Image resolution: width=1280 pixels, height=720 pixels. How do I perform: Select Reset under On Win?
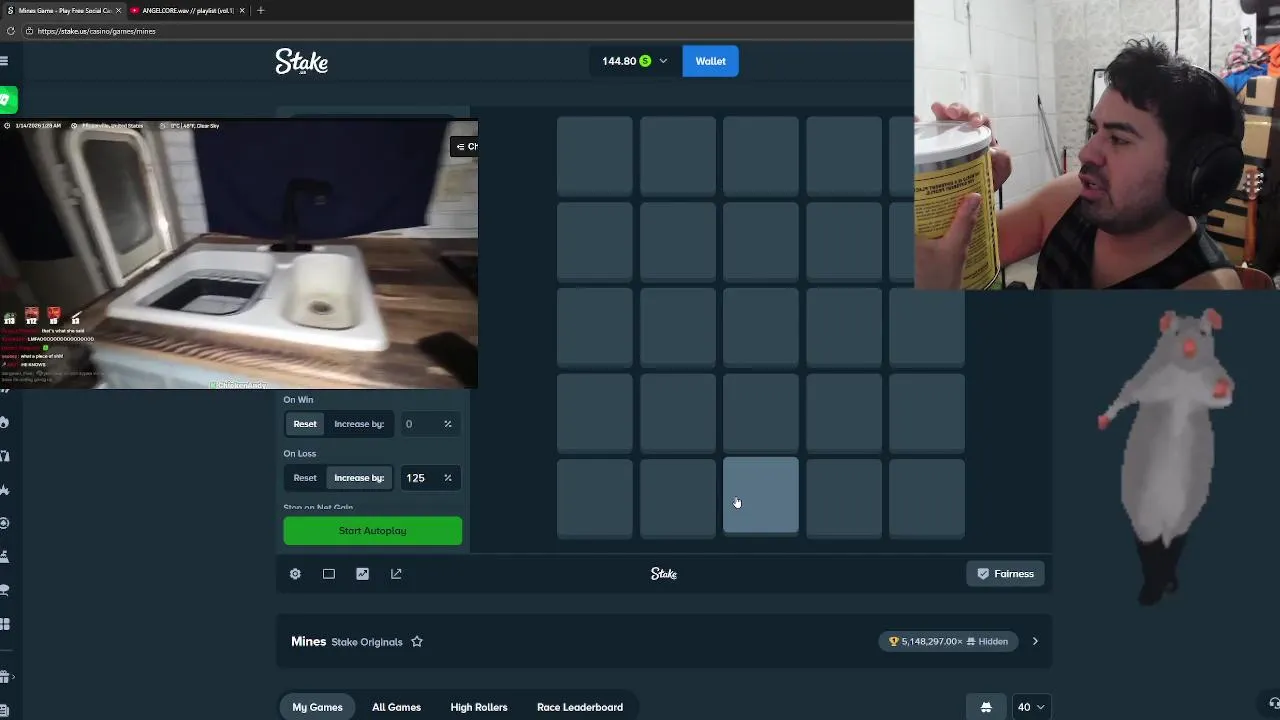click(305, 424)
